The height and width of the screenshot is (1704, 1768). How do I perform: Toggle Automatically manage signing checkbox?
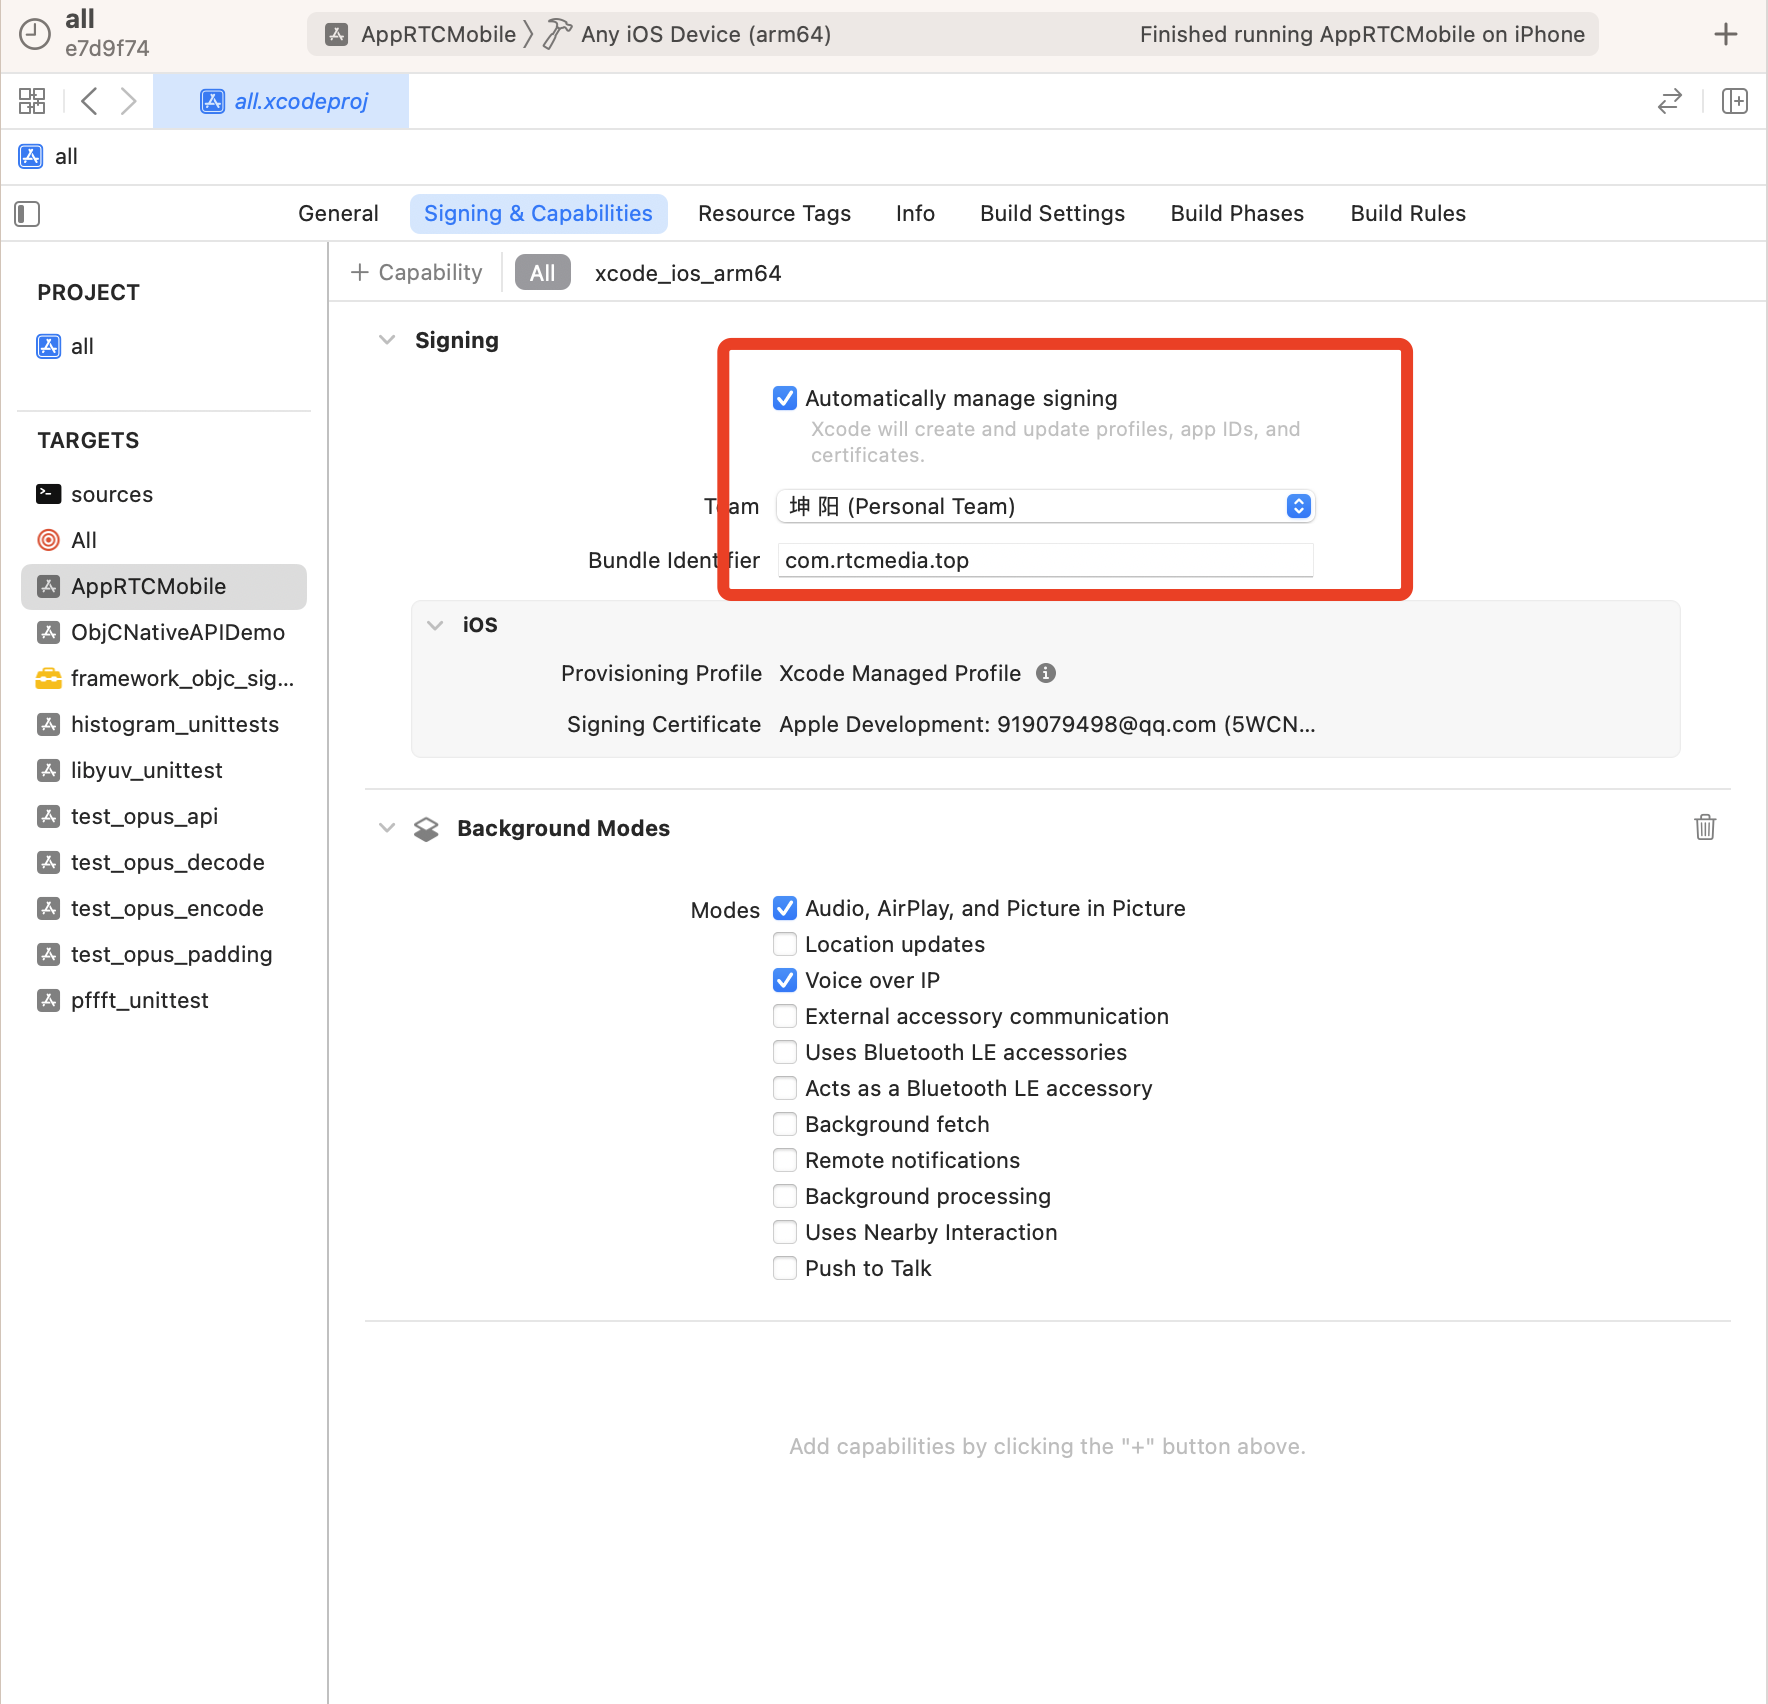click(x=785, y=398)
